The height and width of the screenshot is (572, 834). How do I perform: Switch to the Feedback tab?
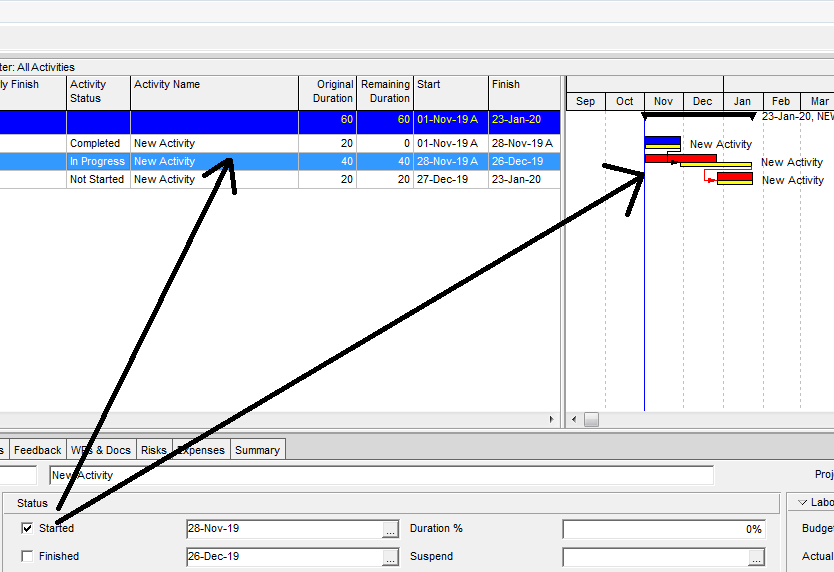click(x=38, y=450)
